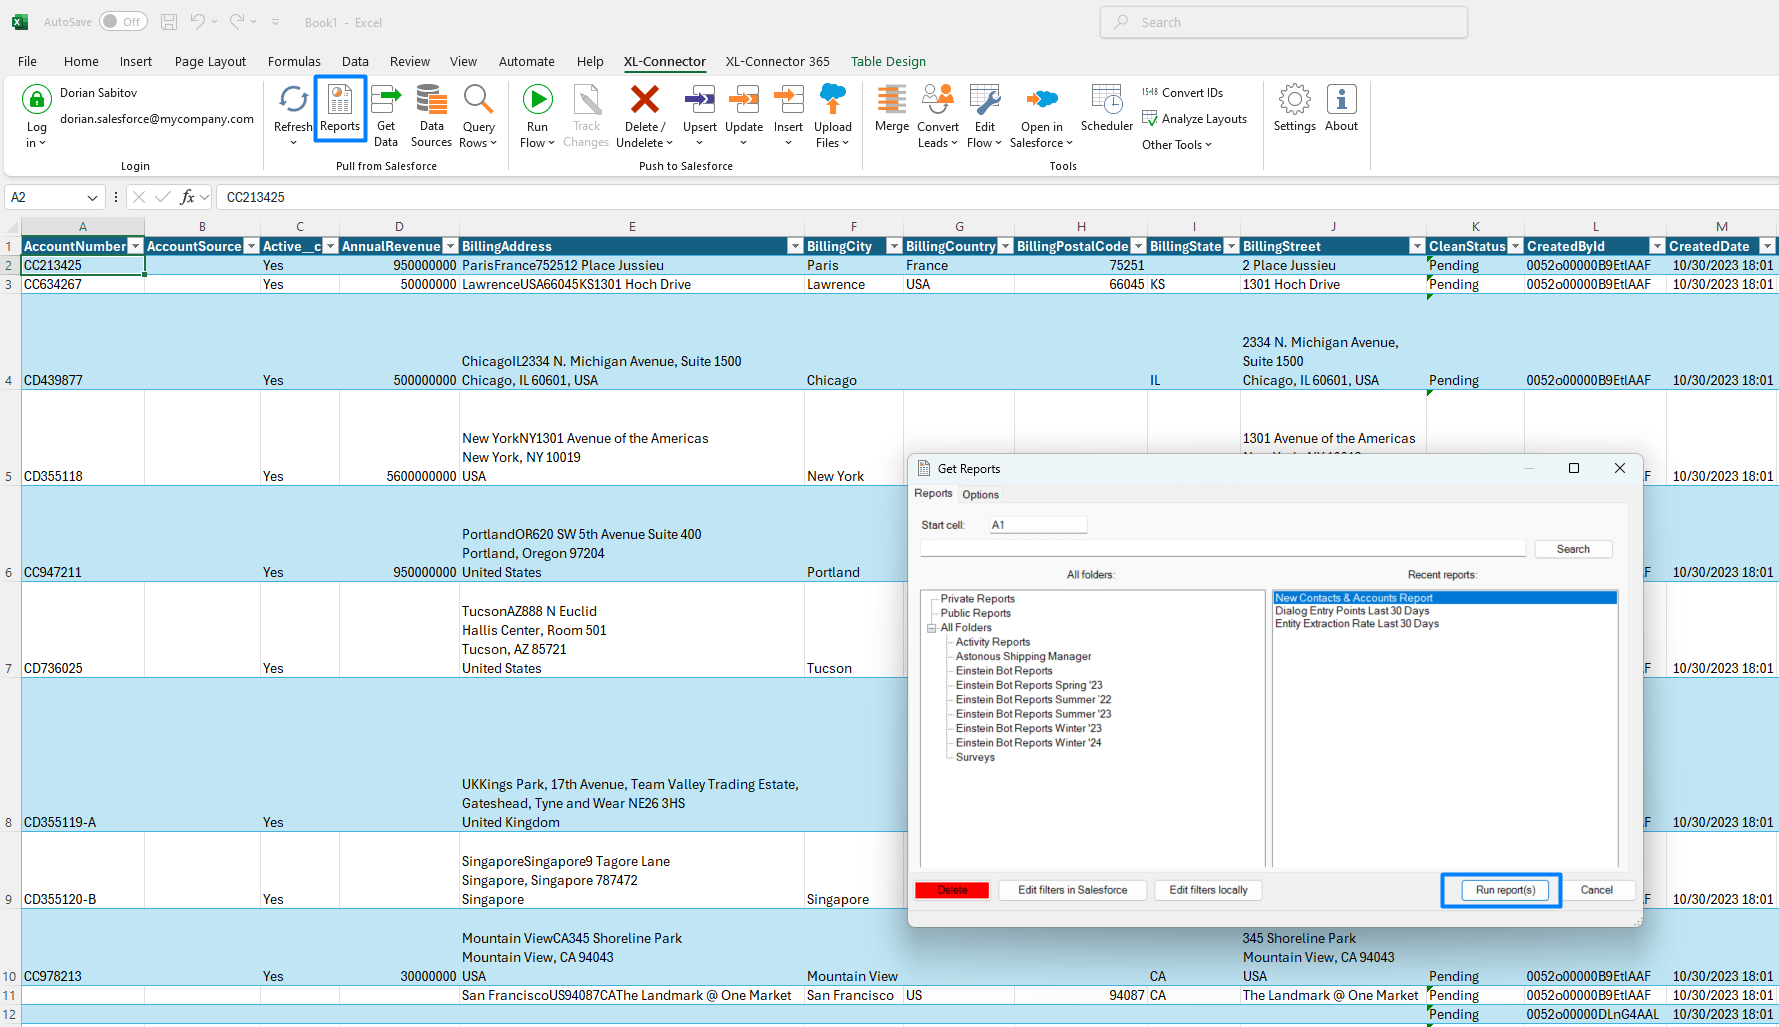1779x1027 pixels.
Task: Open the AccountNumber column filter dropdown
Action: [136, 246]
